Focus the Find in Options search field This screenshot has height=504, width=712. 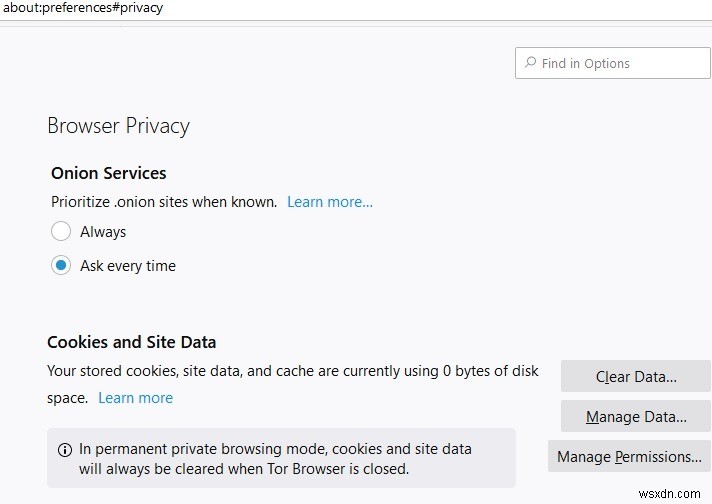613,63
